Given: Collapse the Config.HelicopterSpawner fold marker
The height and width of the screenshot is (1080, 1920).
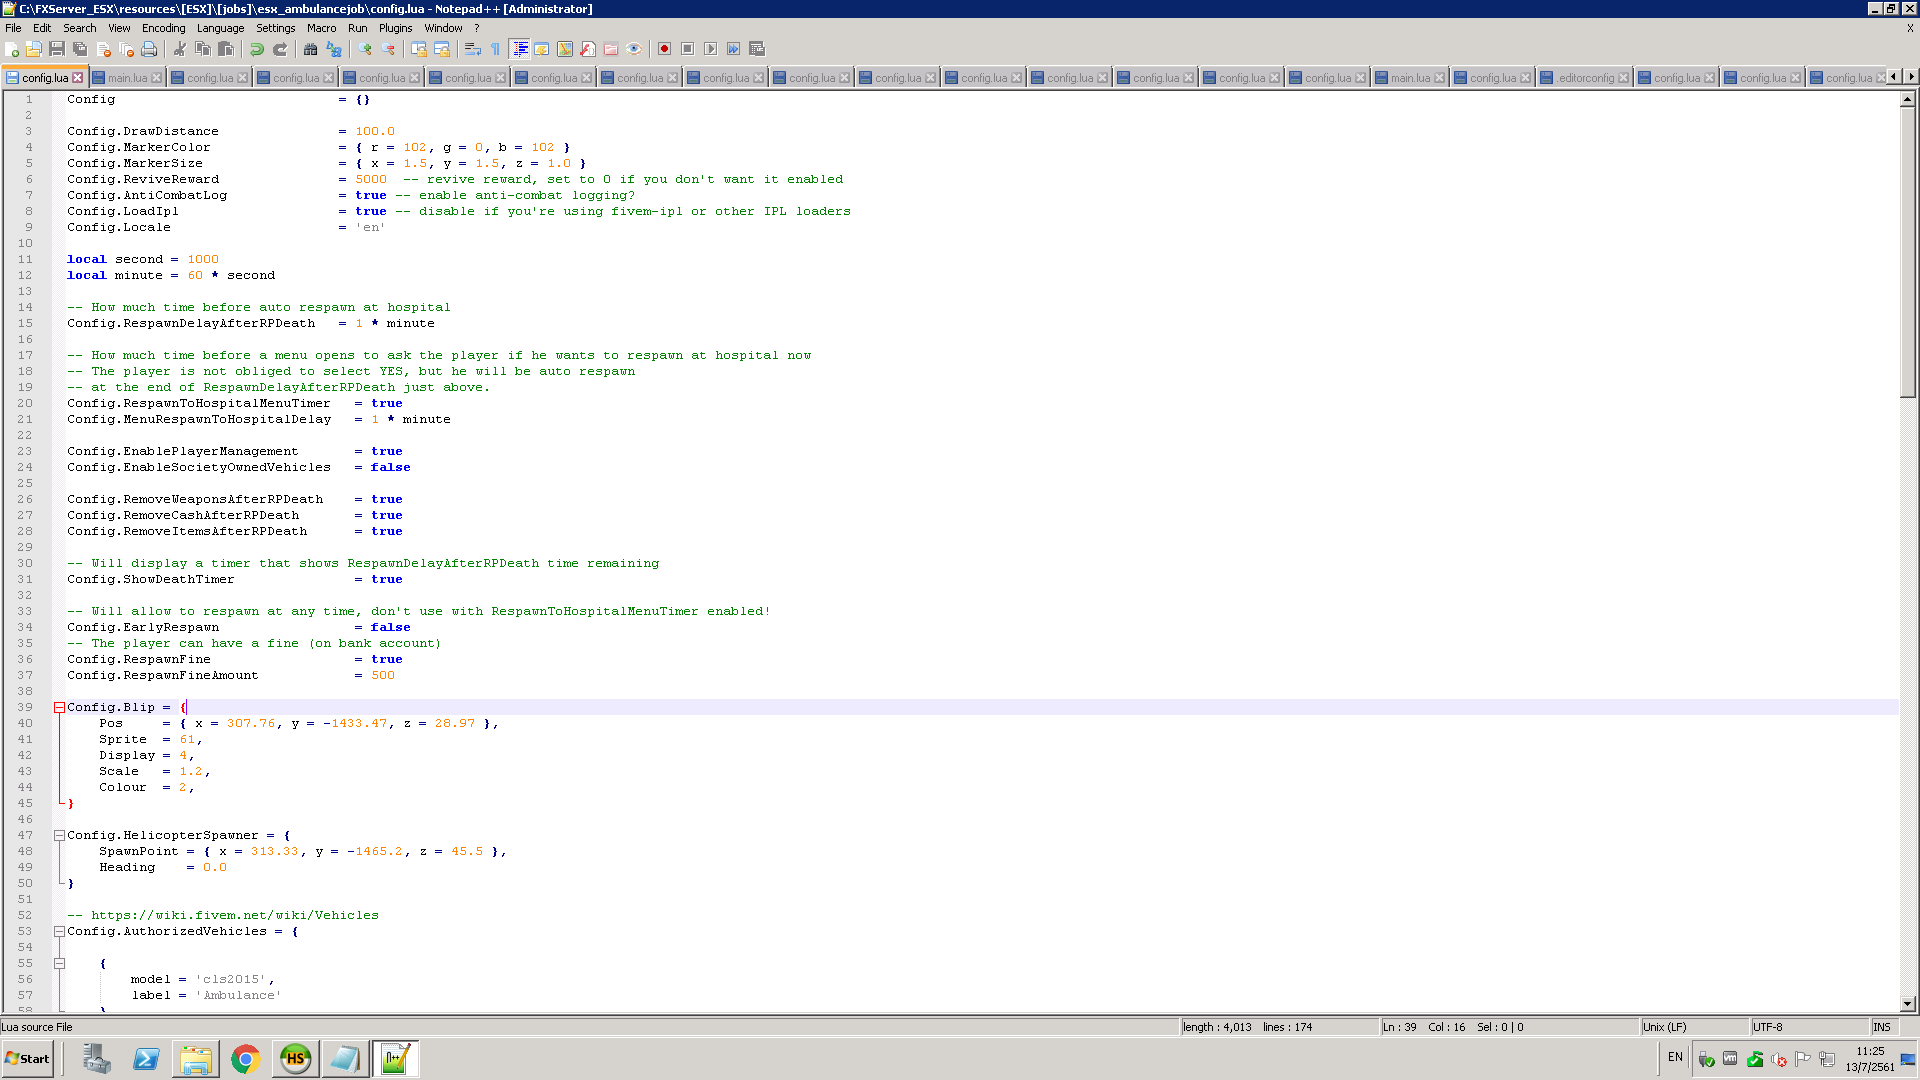Looking at the screenshot, I should [59, 835].
